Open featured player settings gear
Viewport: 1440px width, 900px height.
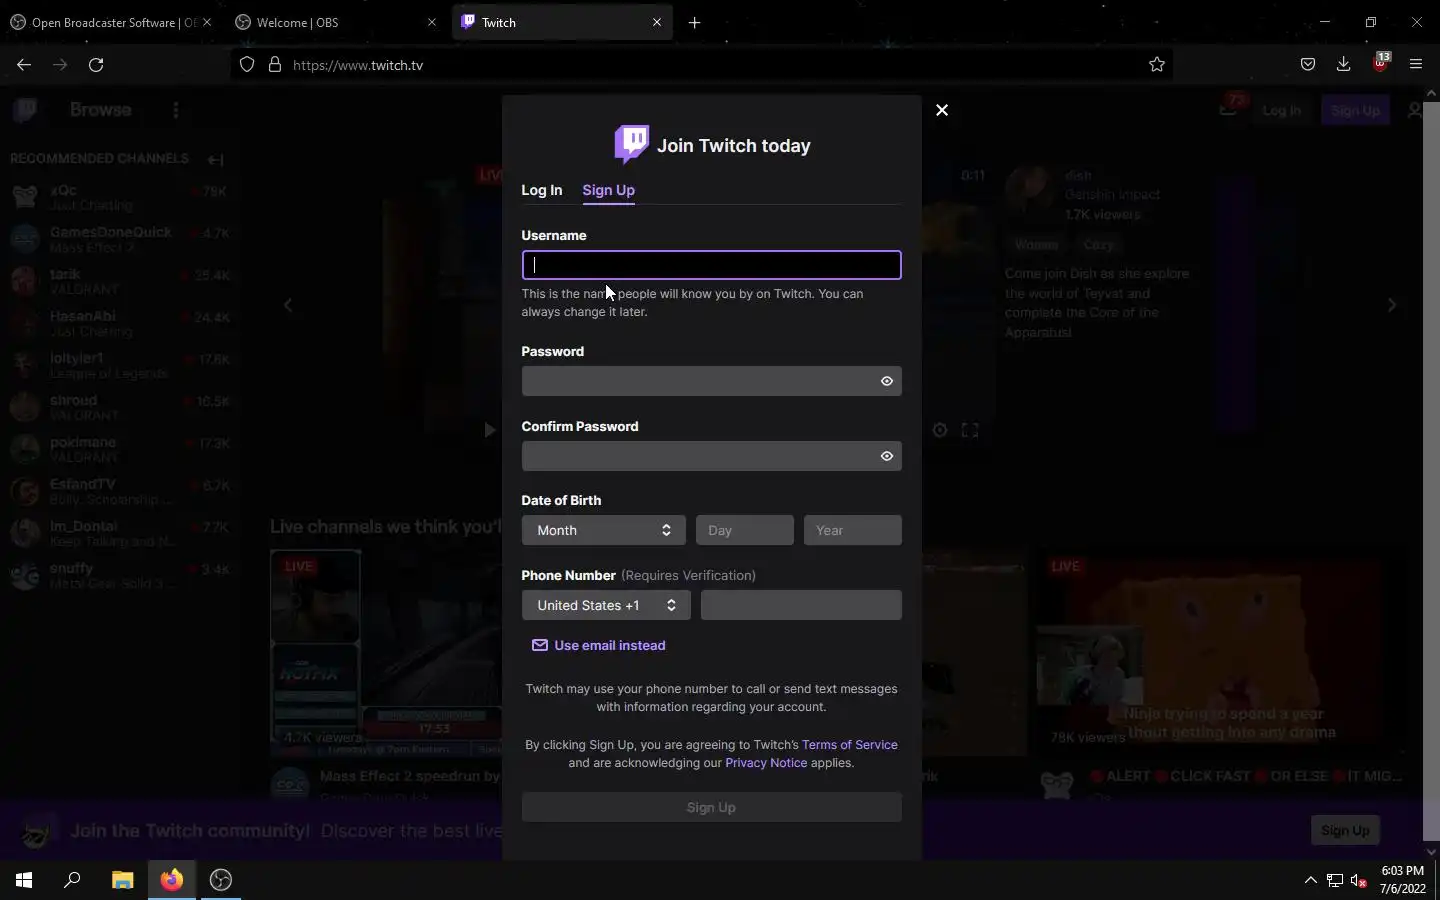click(x=940, y=430)
